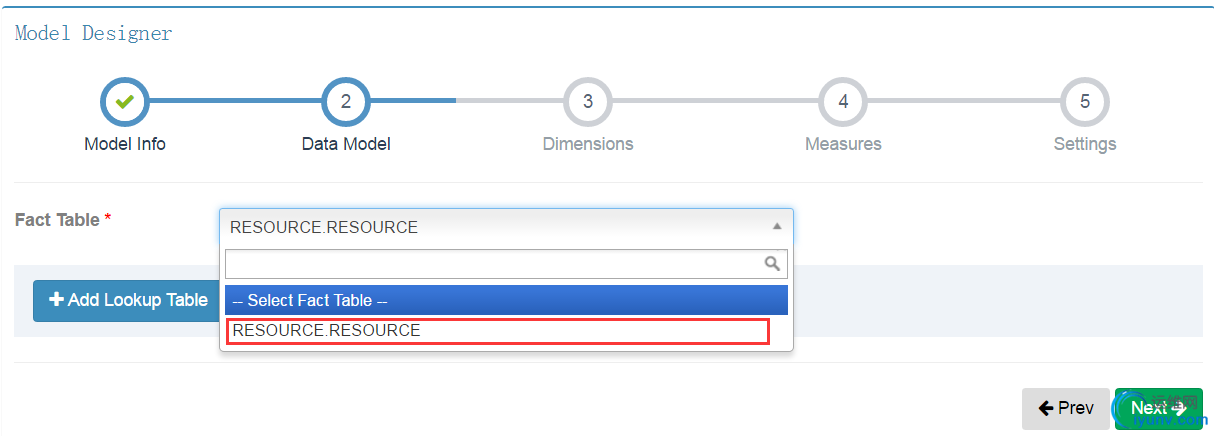Viewport: 1214px width, 436px height.
Task: Click the Measures step label
Action: click(843, 144)
